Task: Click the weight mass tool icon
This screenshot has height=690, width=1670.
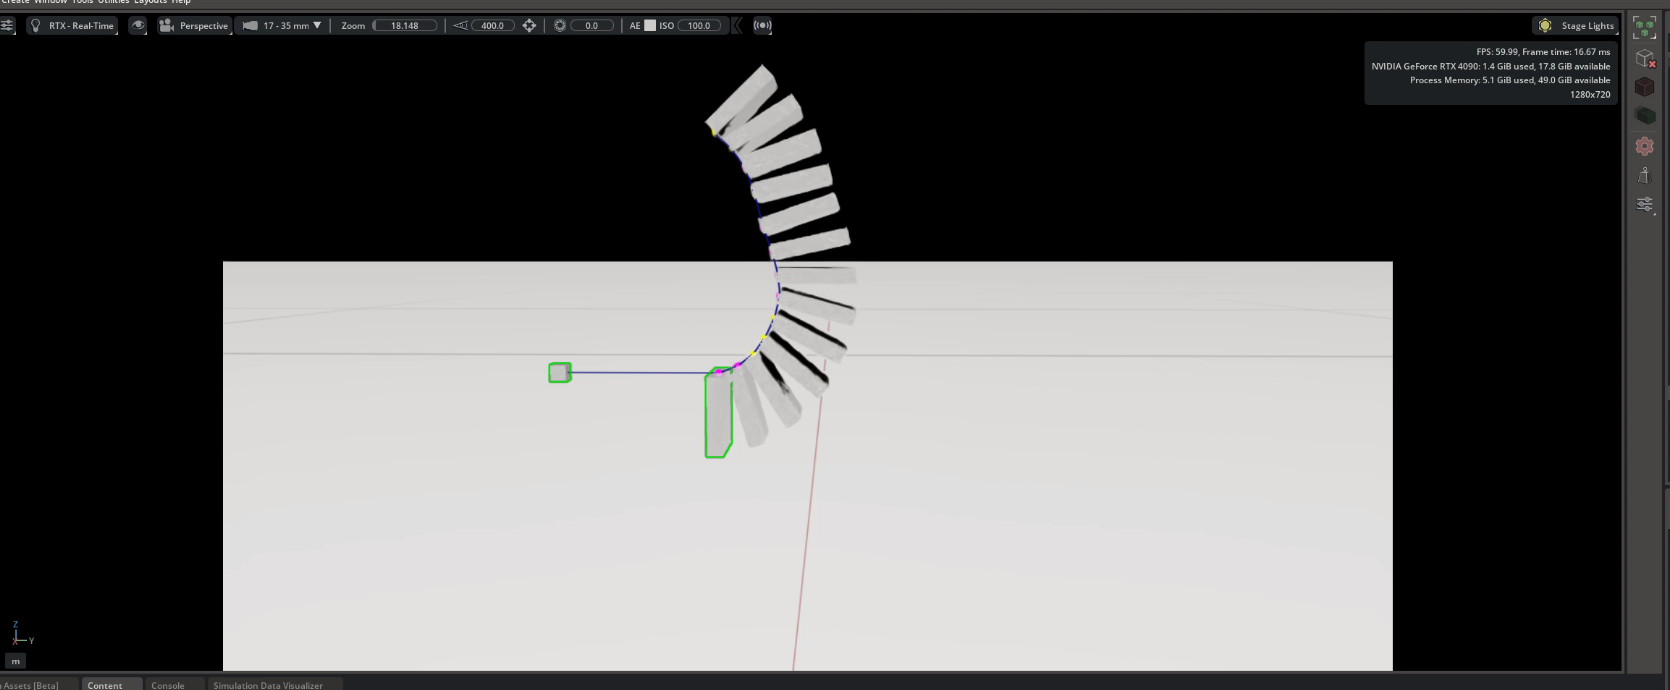Action: (x=1644, y=175)
